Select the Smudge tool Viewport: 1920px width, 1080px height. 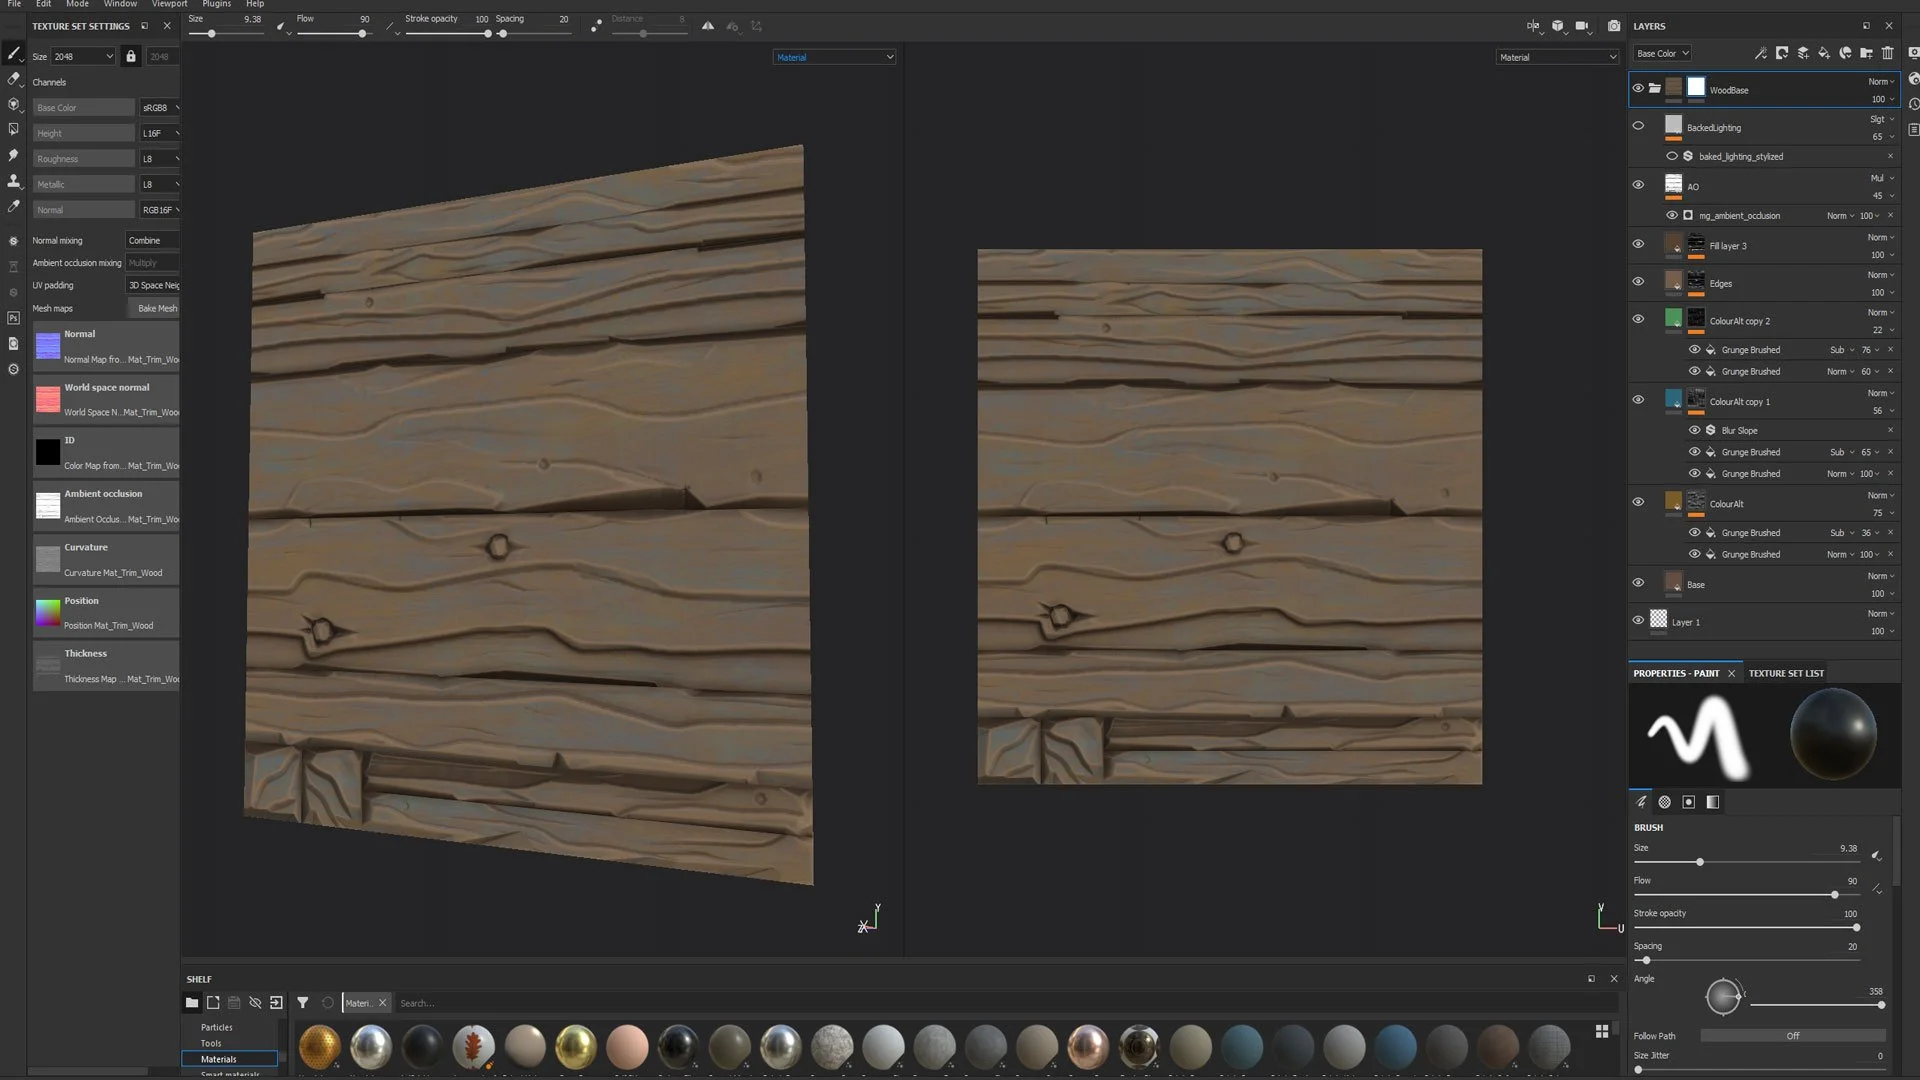point(13,155)
